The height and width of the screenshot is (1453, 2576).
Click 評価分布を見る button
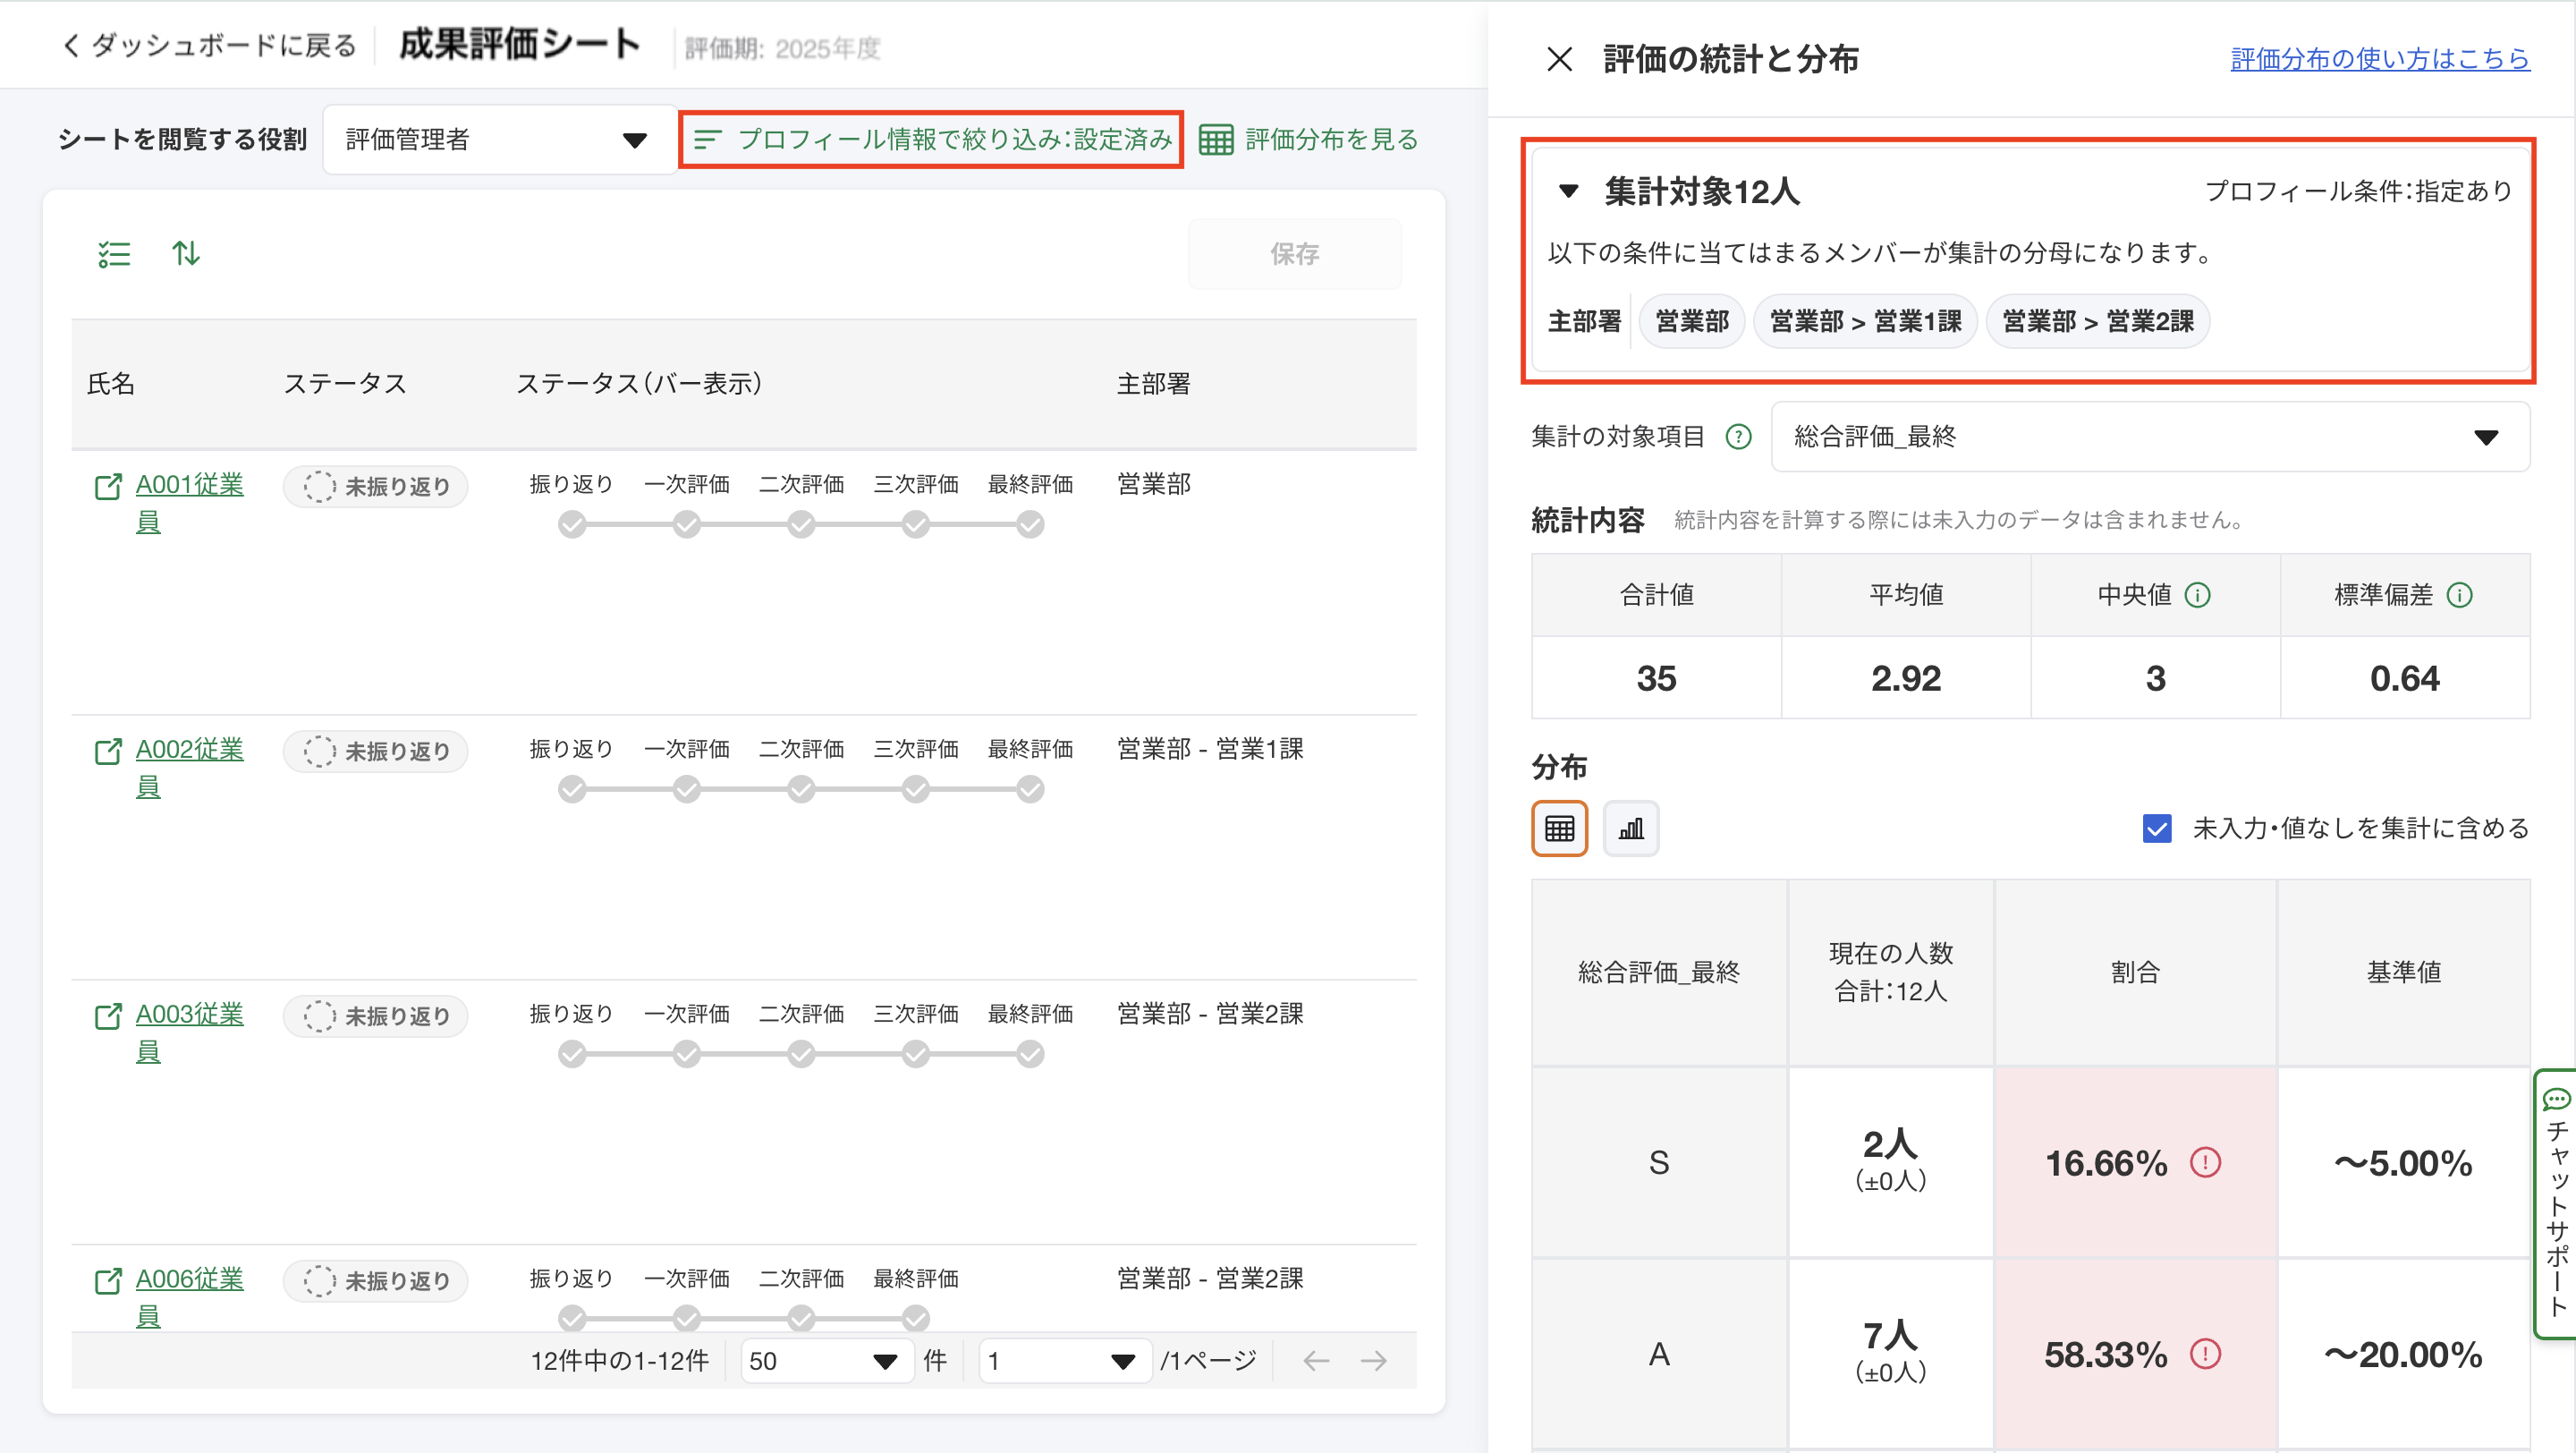click(x=1309, y=140)
